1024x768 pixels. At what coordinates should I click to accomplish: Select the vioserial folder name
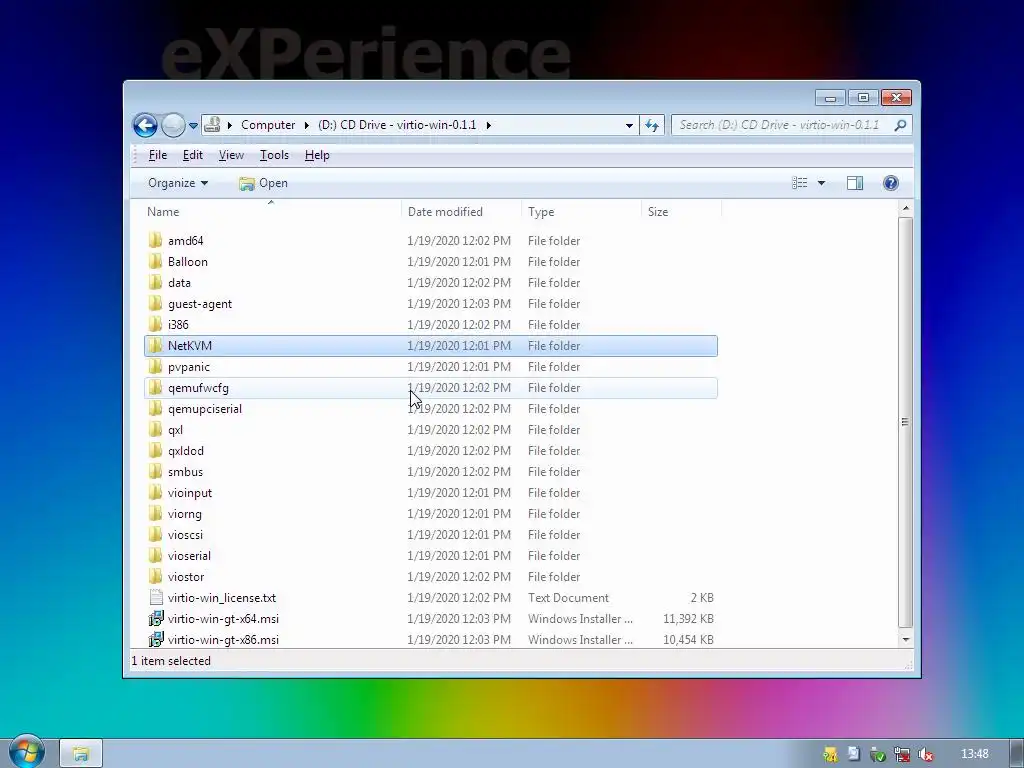coord(189,556)
